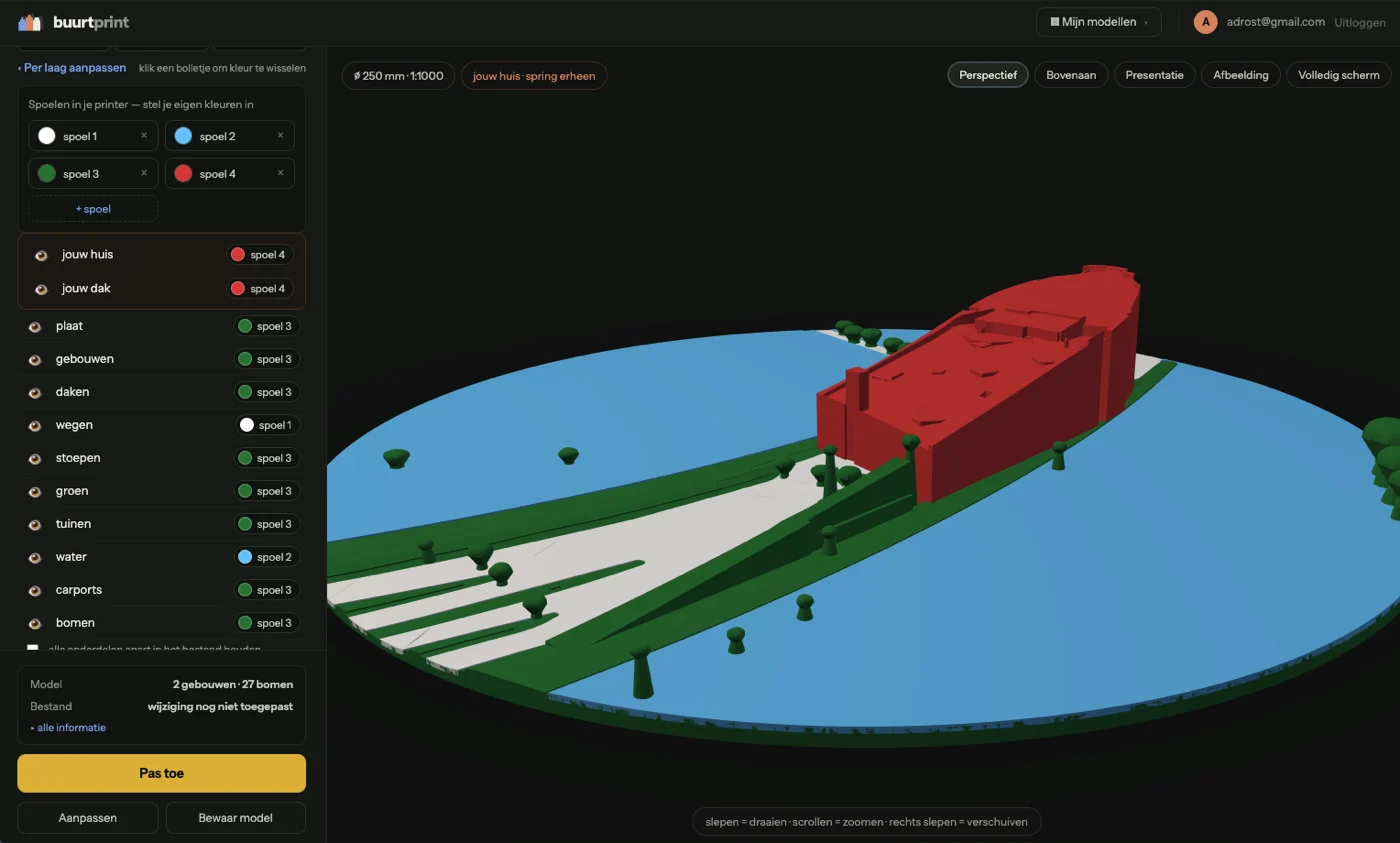Open the Afbeelding view option
The width and height of the screenshot is (1400, 843).
(x=1241, y=75)
